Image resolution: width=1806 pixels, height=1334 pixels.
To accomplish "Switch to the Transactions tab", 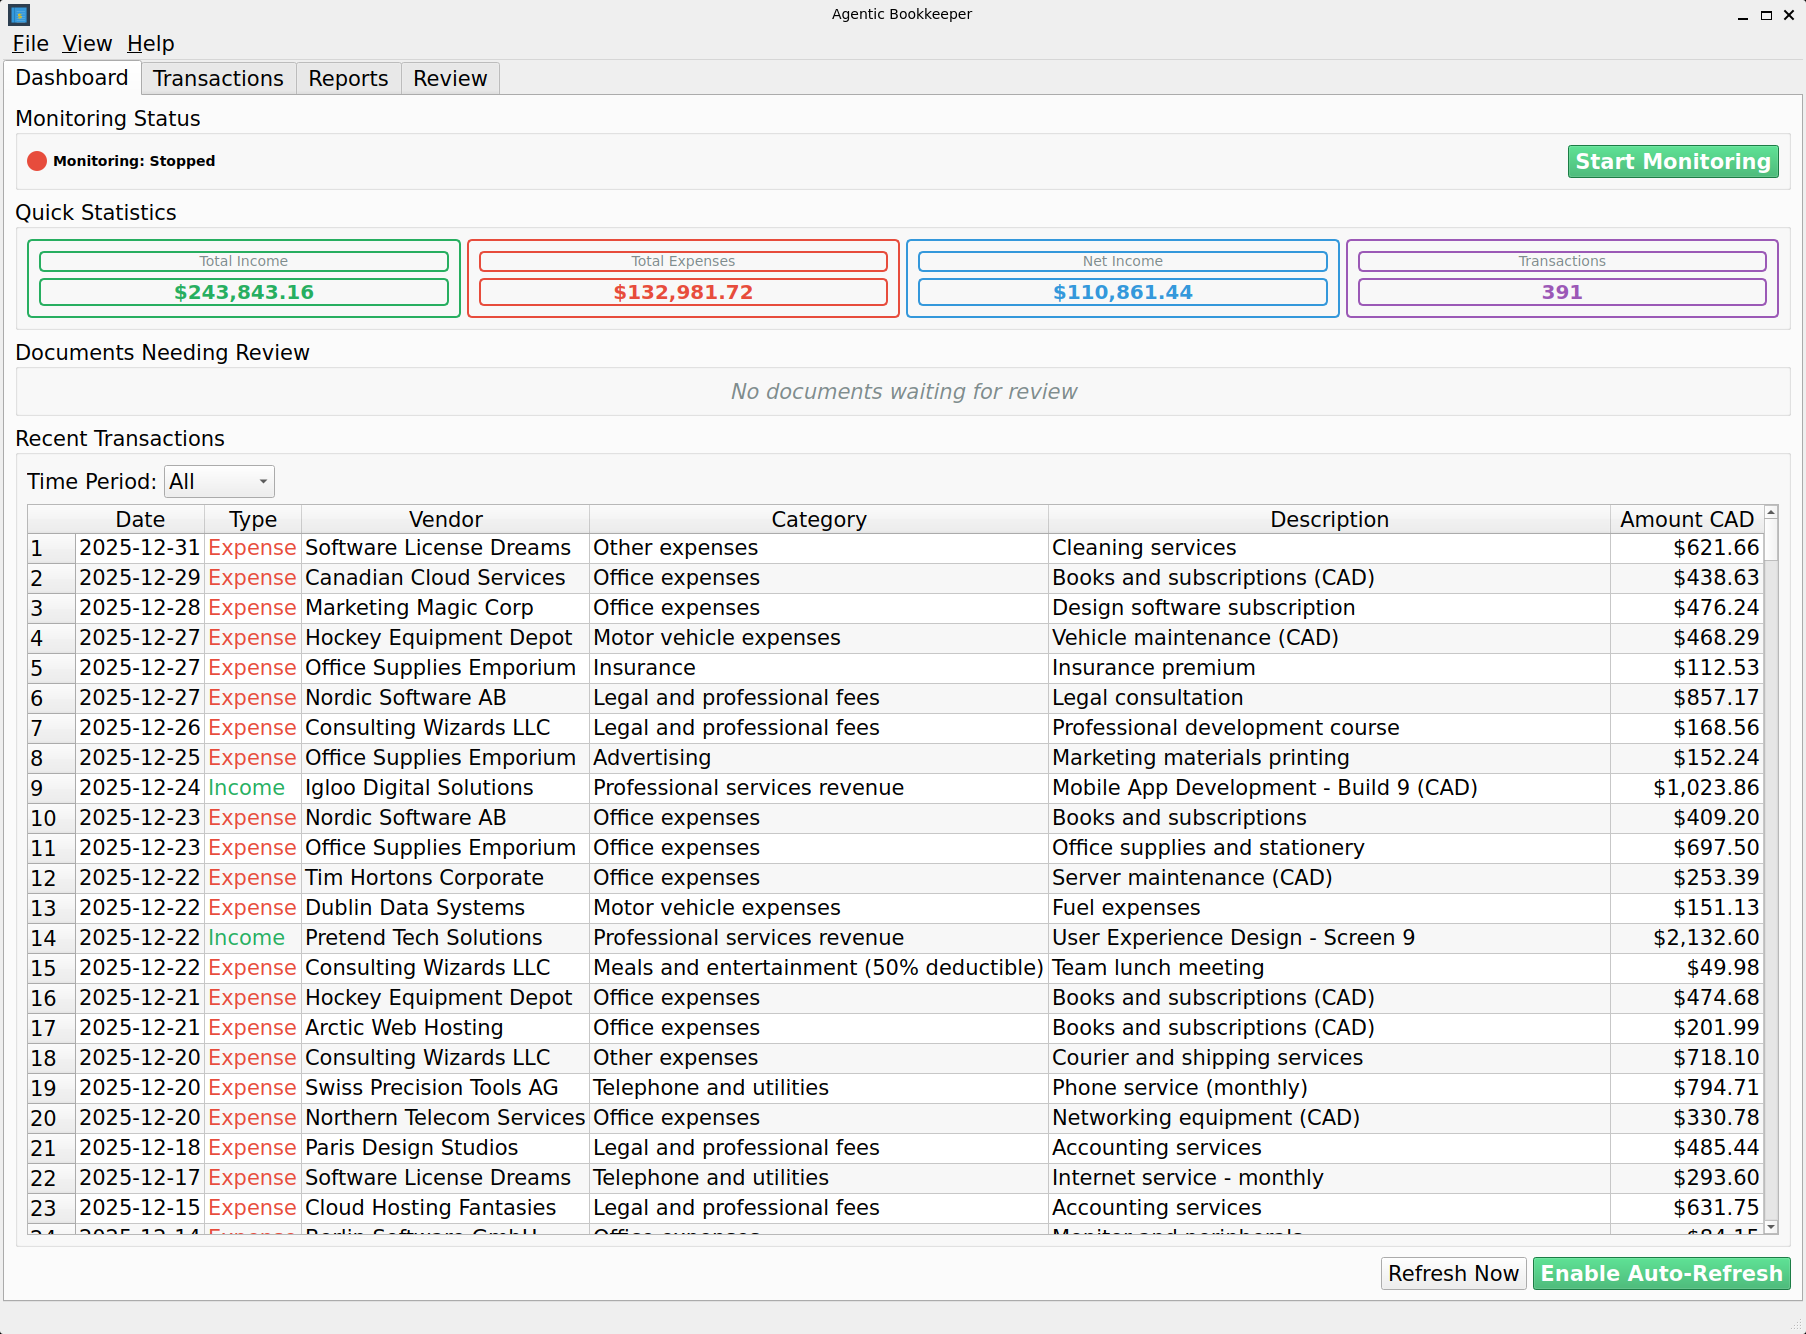I will (218, 78).
